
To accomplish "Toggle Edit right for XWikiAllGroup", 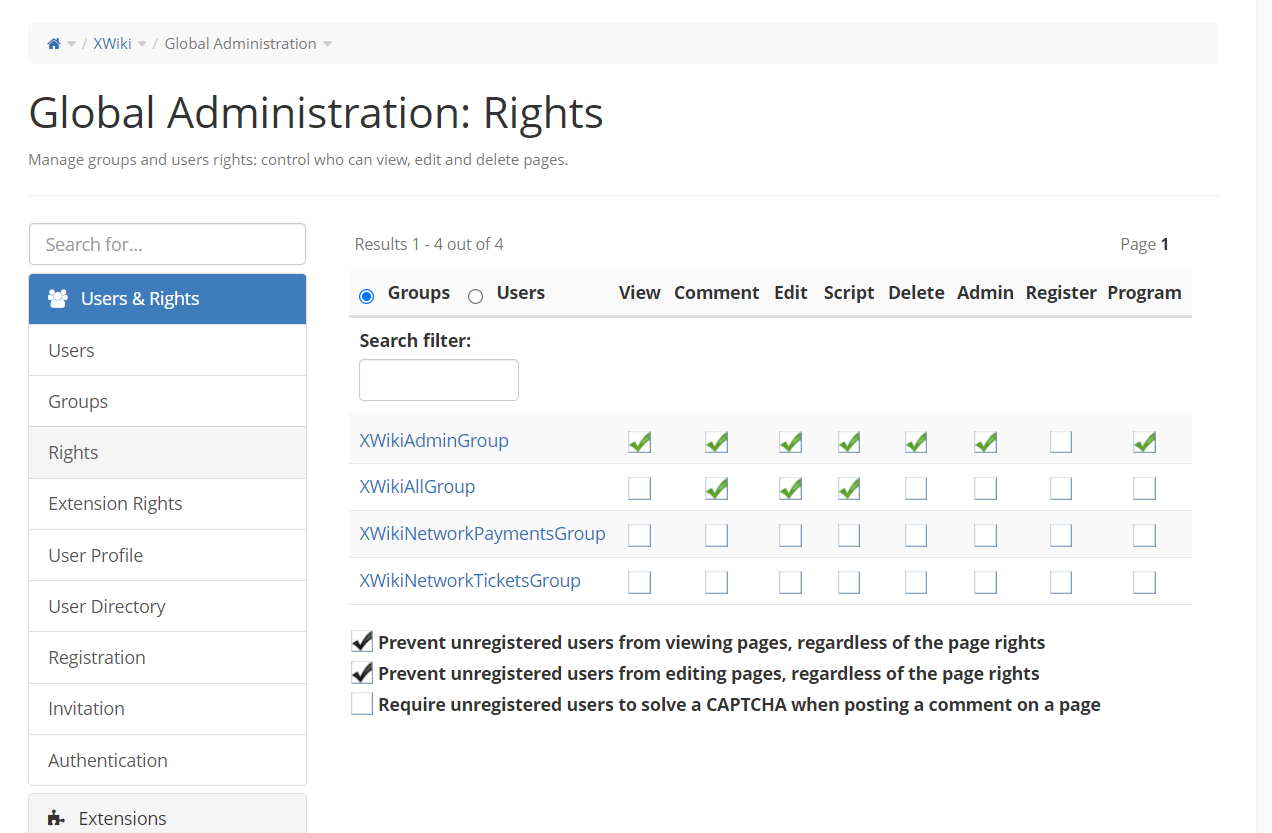I will (x=791, y=488).
